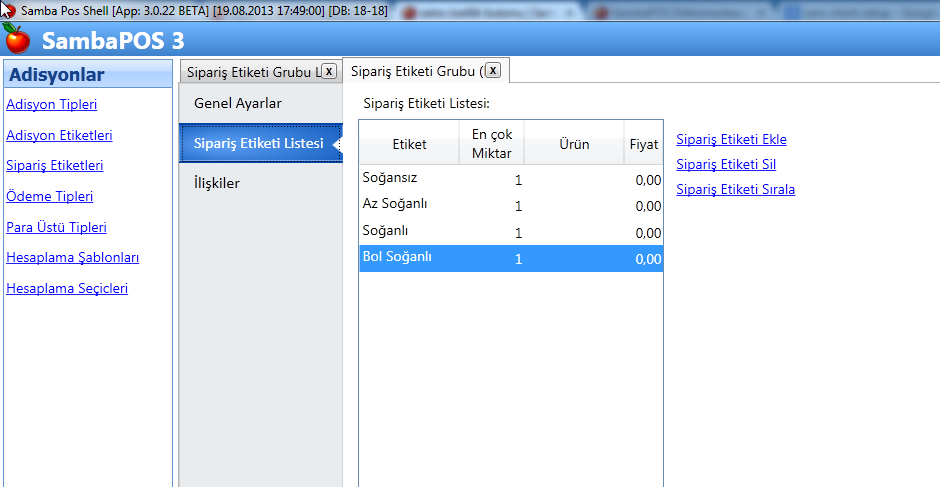Click Sipariş Etiketi Sırala to sort tags

pyautogui.click(x=735, y=189)
